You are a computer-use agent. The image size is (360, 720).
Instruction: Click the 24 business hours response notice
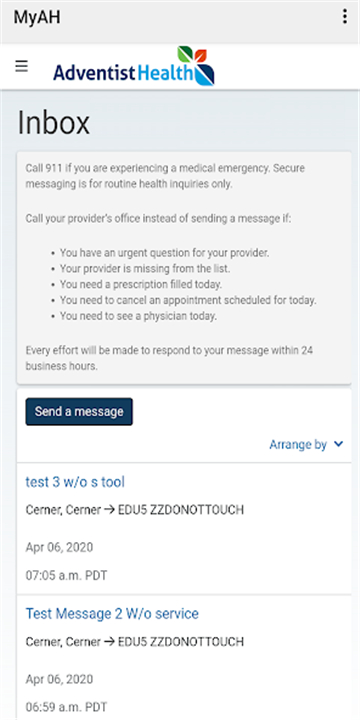[169, 359]
